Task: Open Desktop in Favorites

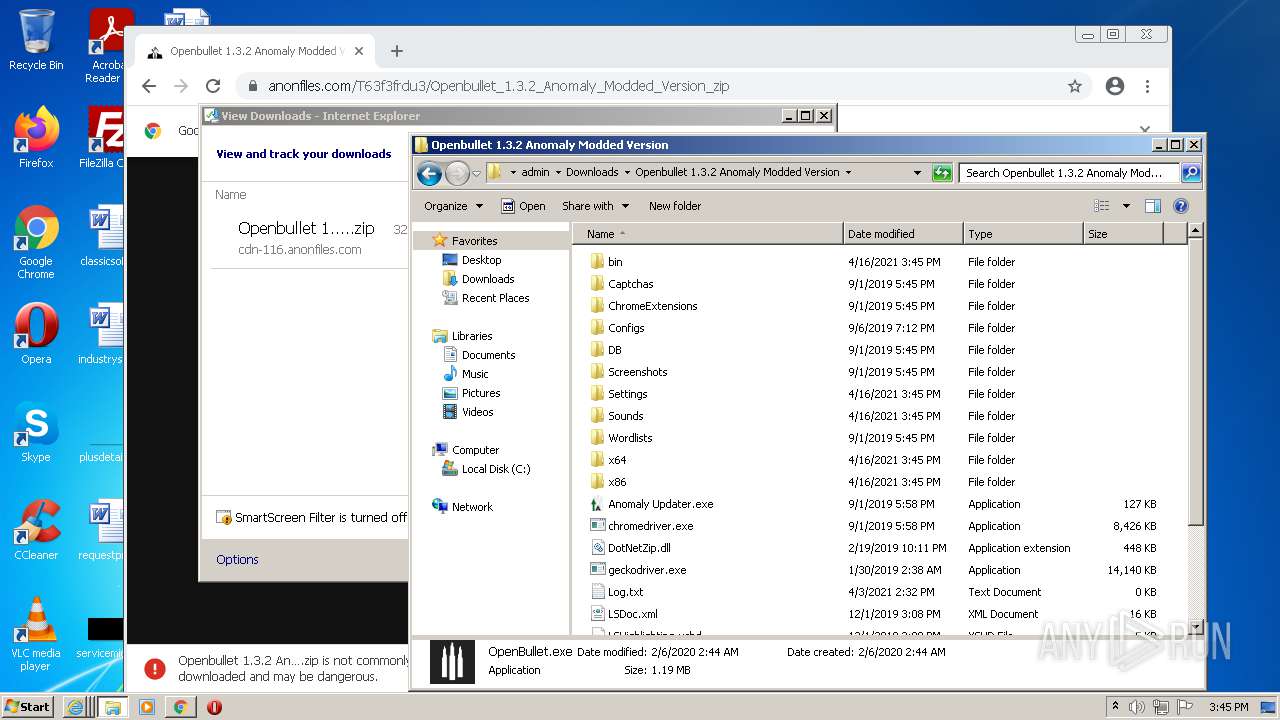Action: pyautogui.click(x=481, y=260)
